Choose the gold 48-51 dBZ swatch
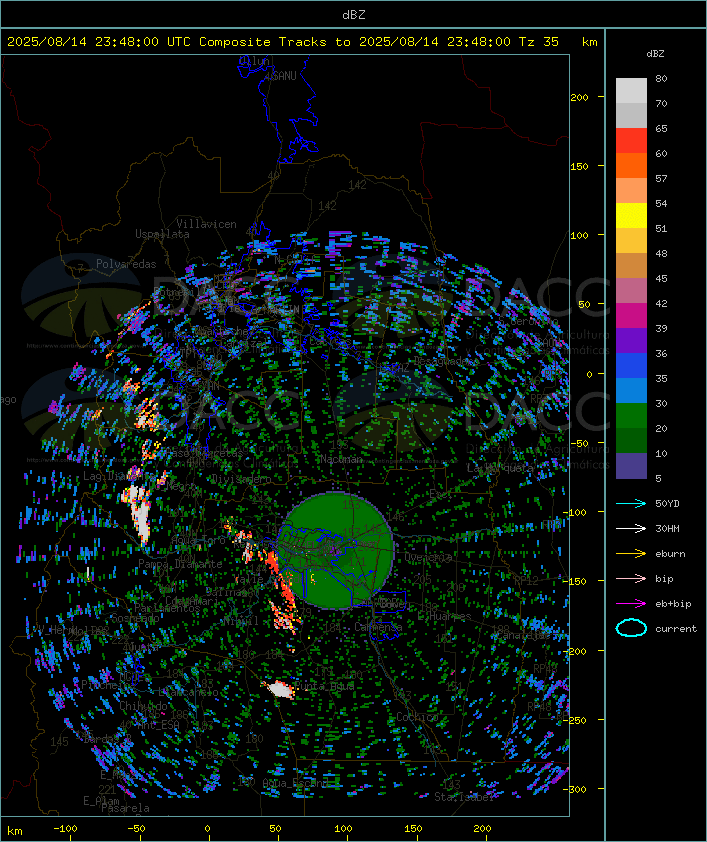The width and height of the screenshot is (707, 842). pos(631,241)
